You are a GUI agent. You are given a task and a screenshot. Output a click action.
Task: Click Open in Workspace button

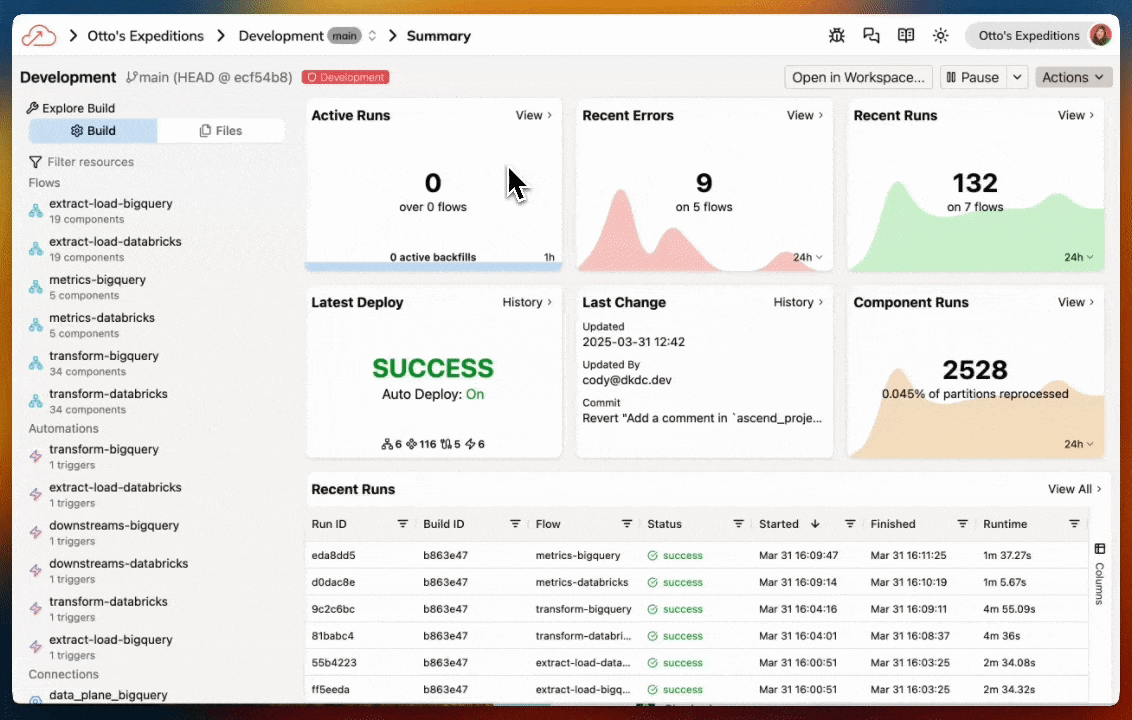click(858, 77)
